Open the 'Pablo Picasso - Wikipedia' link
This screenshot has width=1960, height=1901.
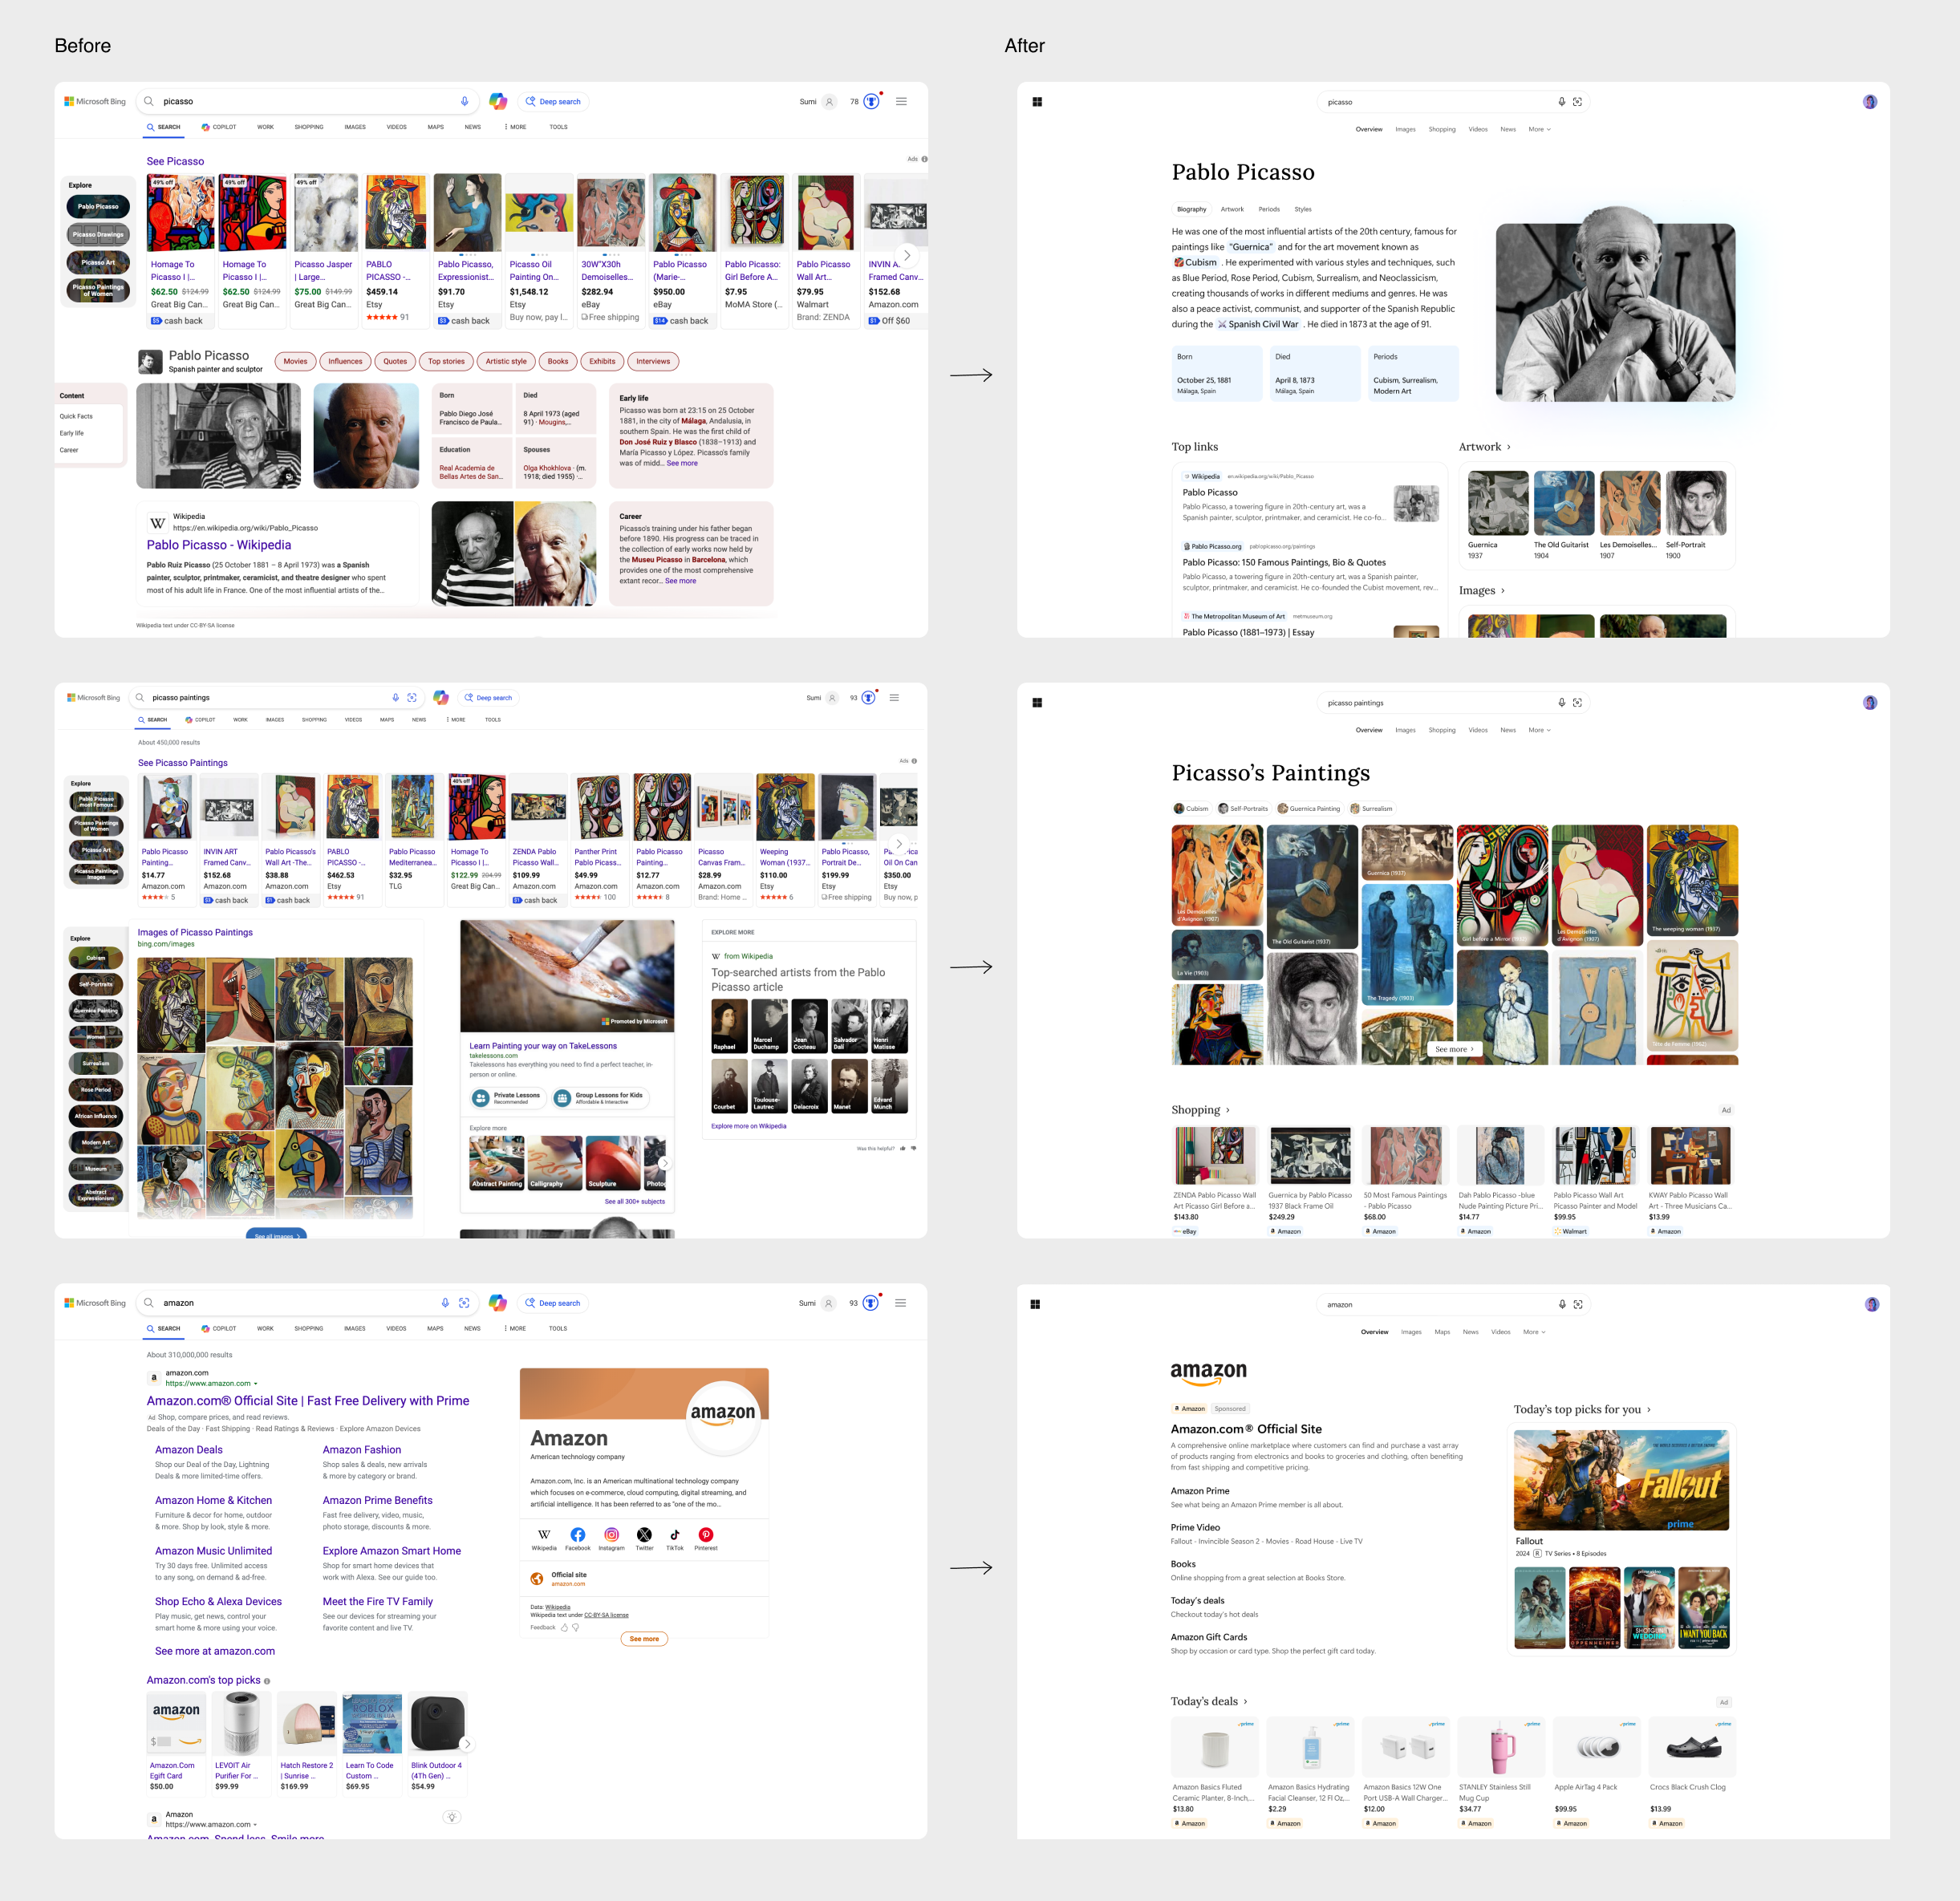coord(219,545)
